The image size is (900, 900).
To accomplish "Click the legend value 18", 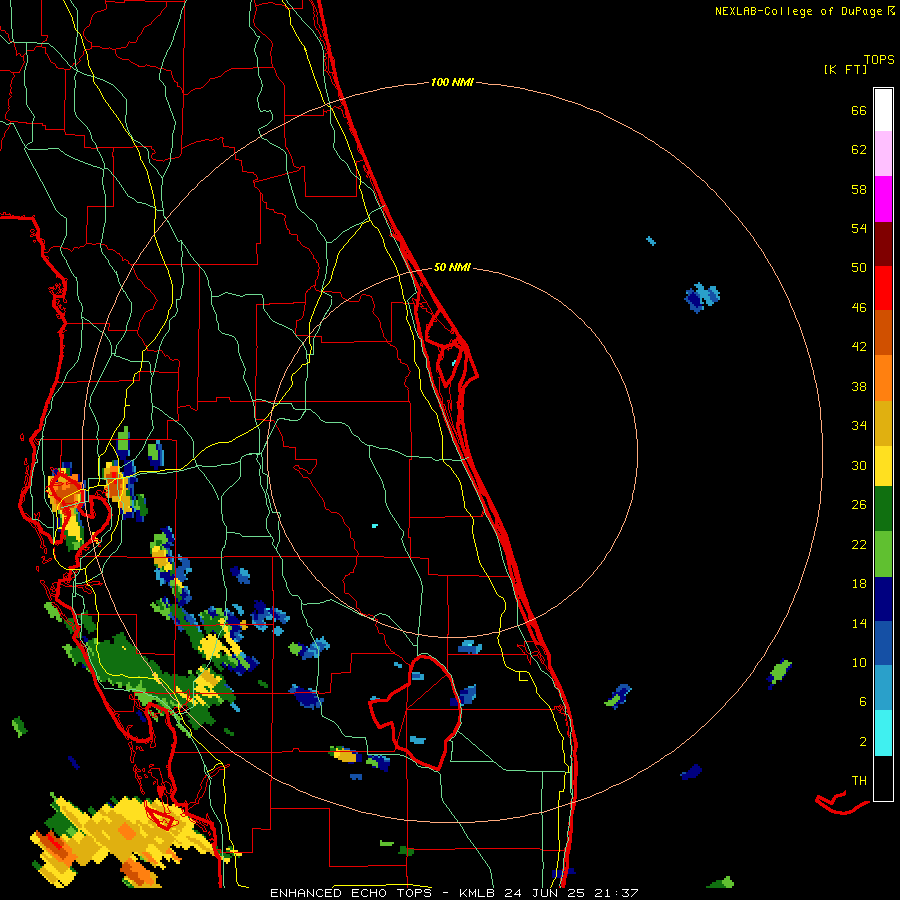I will point(859,584).
